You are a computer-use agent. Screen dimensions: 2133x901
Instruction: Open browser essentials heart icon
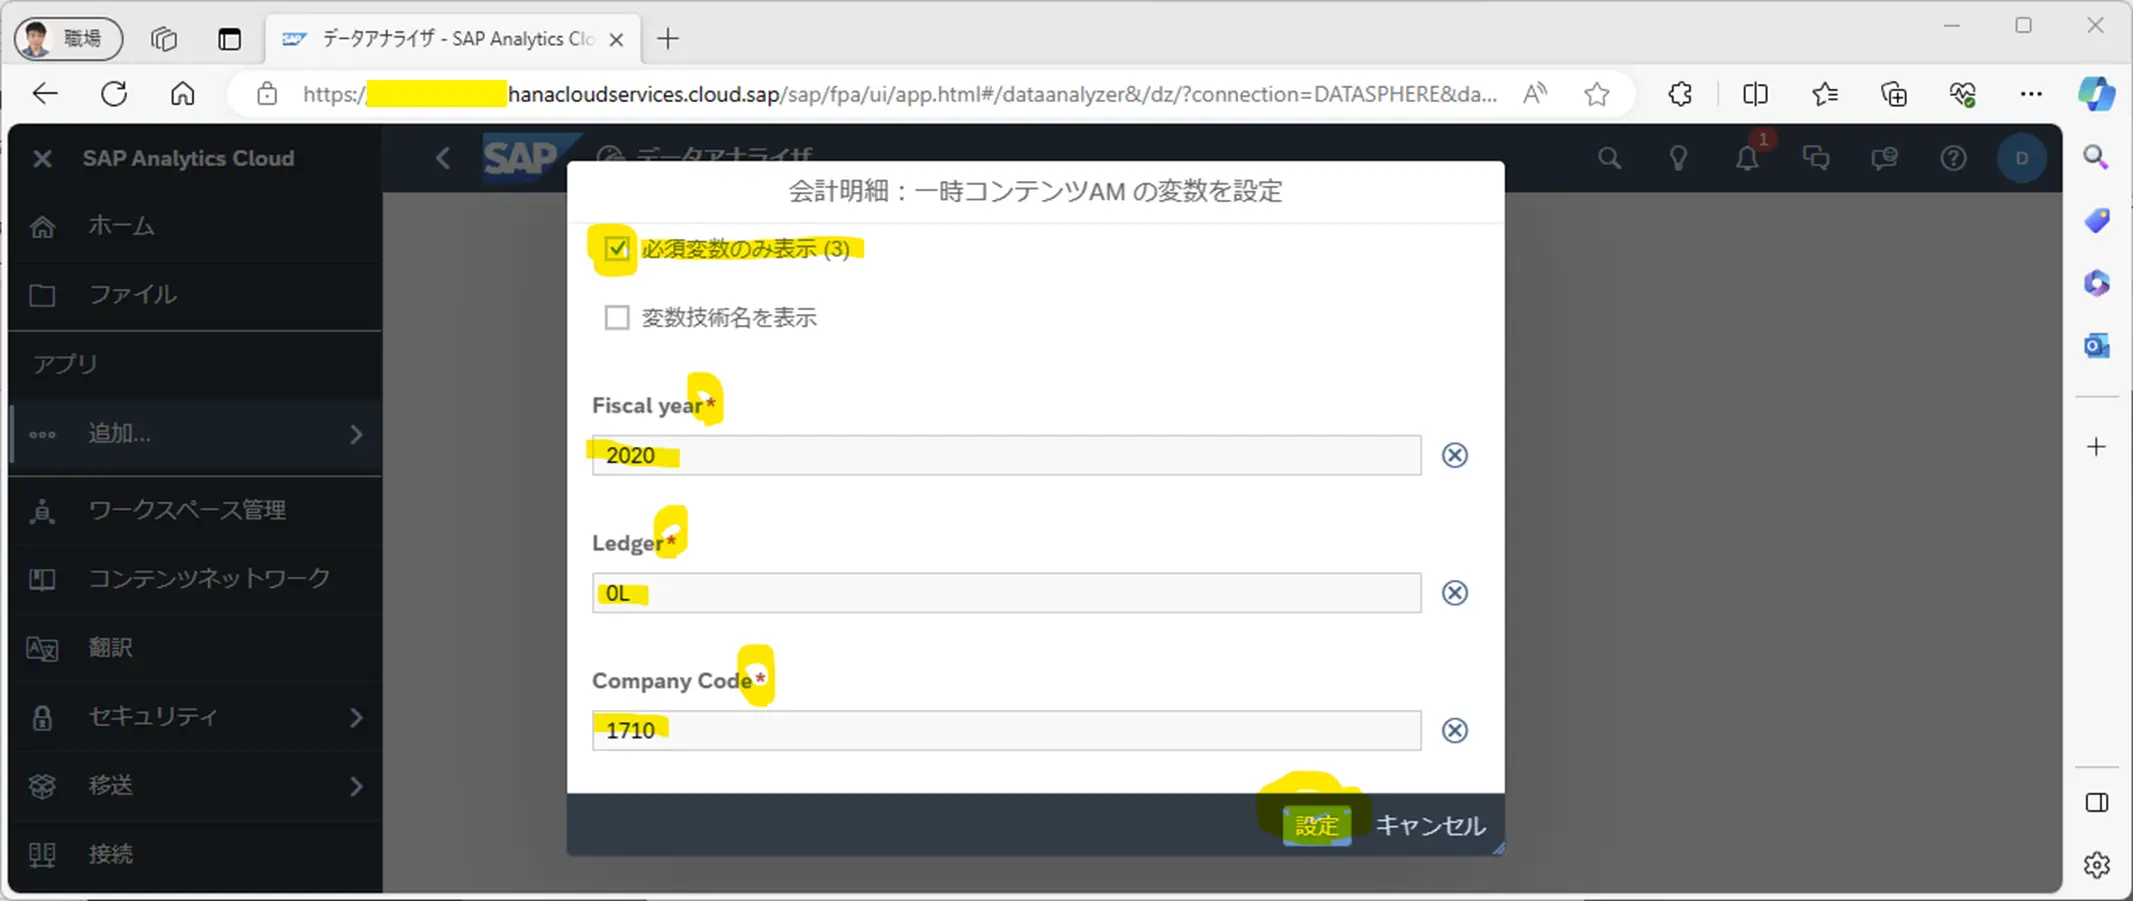1962,94
